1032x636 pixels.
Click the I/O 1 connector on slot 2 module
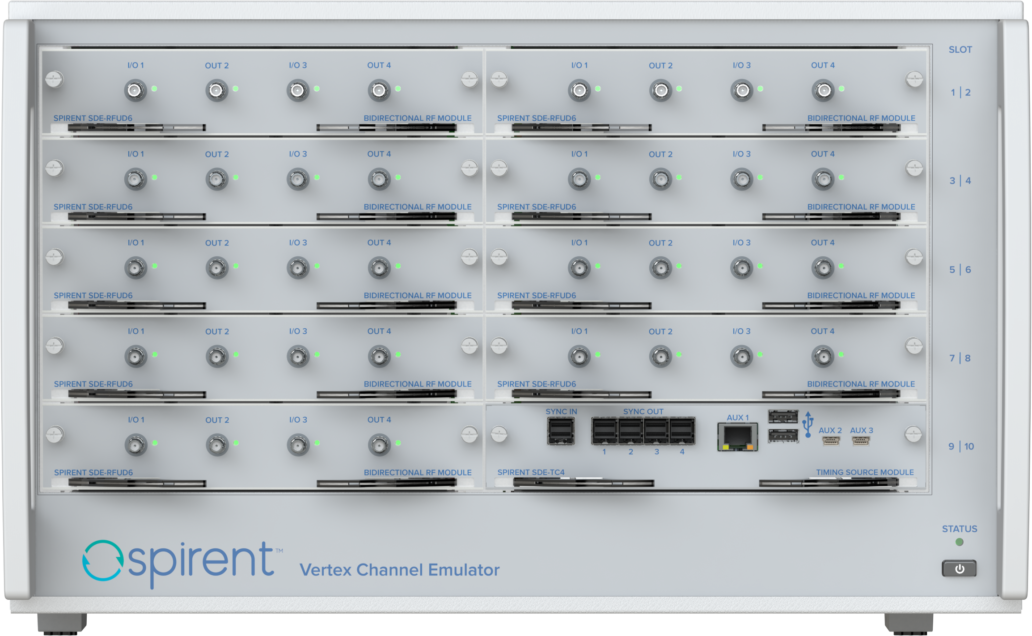tap(579, 90)
